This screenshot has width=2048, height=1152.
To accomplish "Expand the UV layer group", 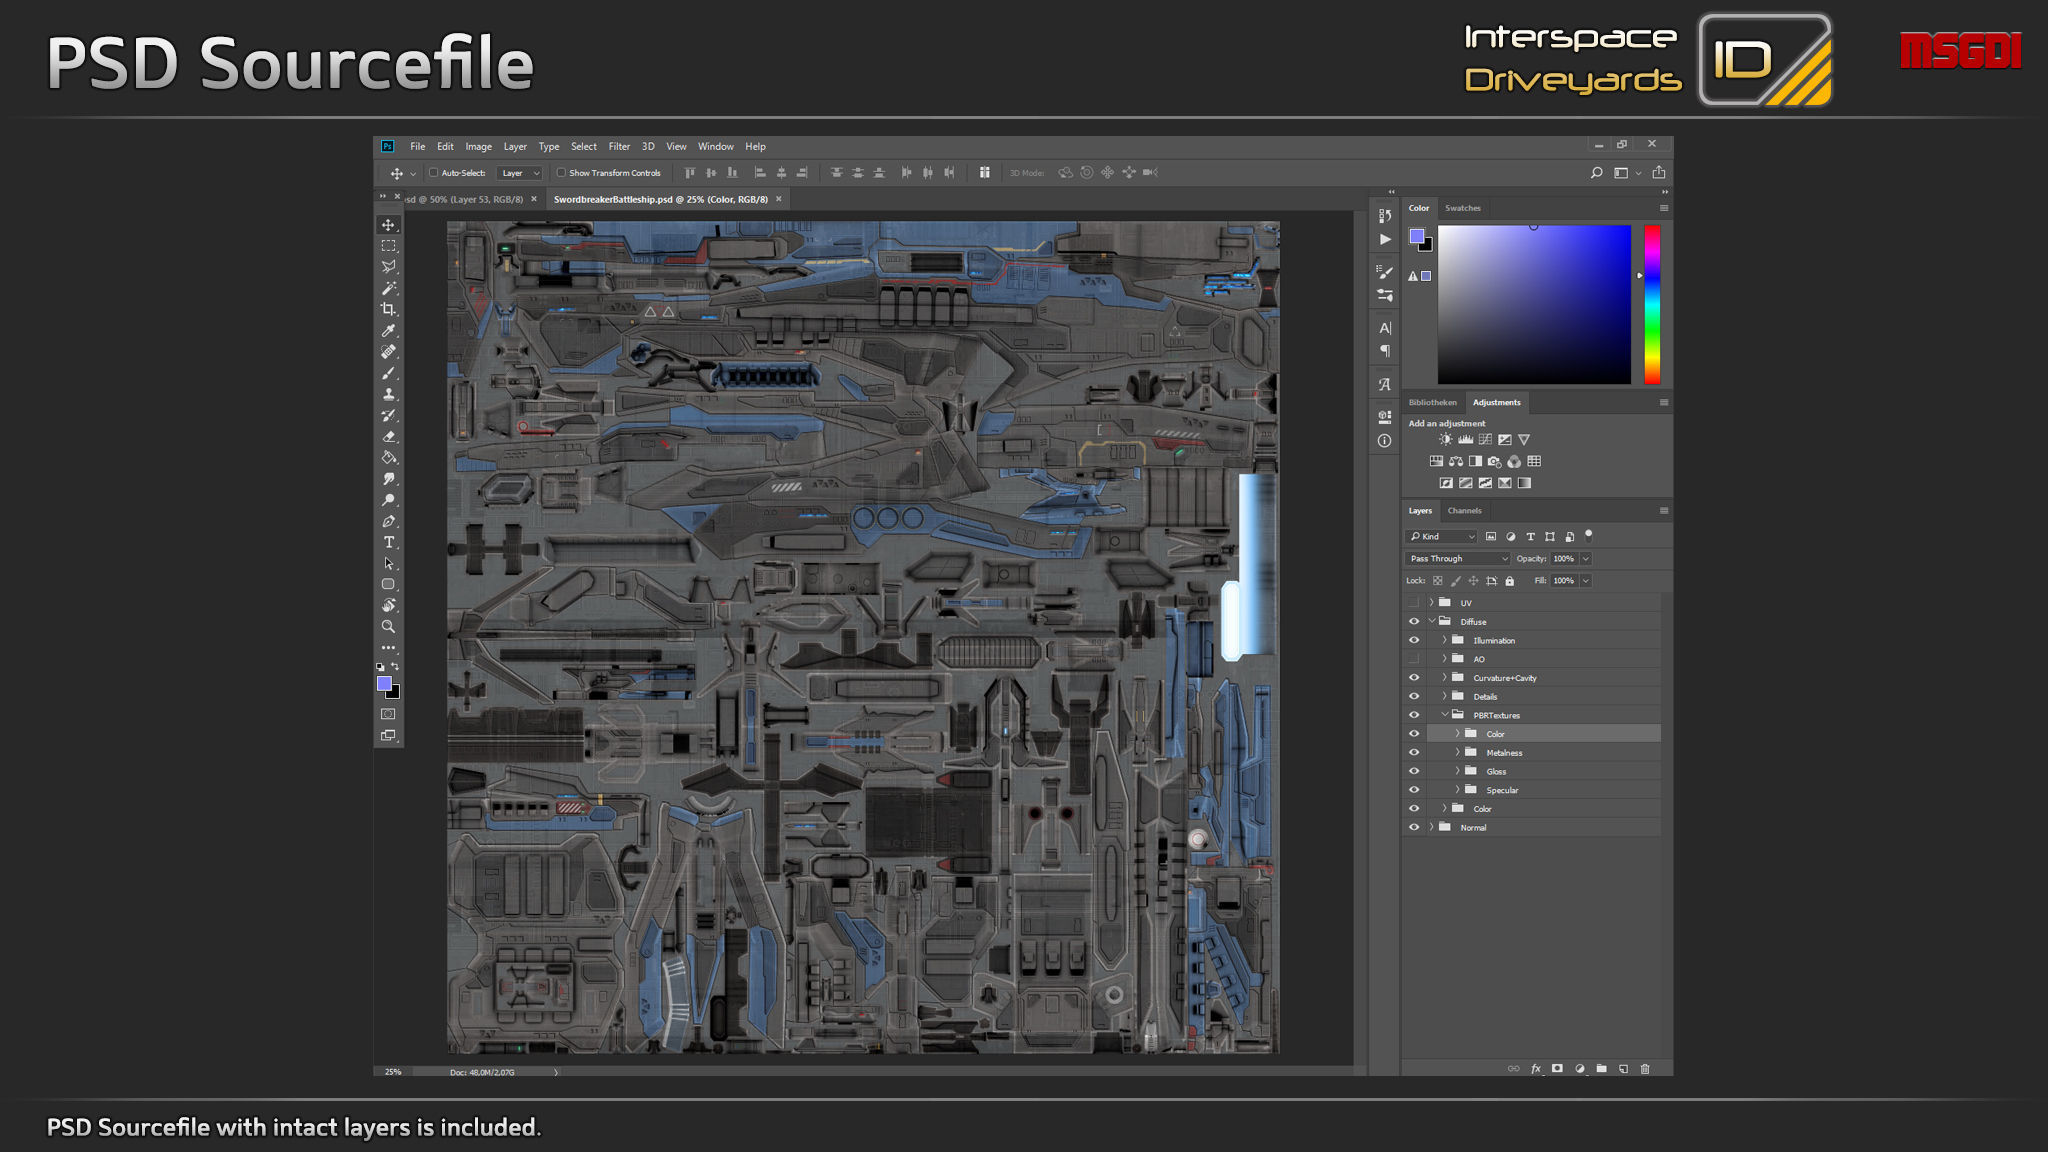I will (1432, 603).
